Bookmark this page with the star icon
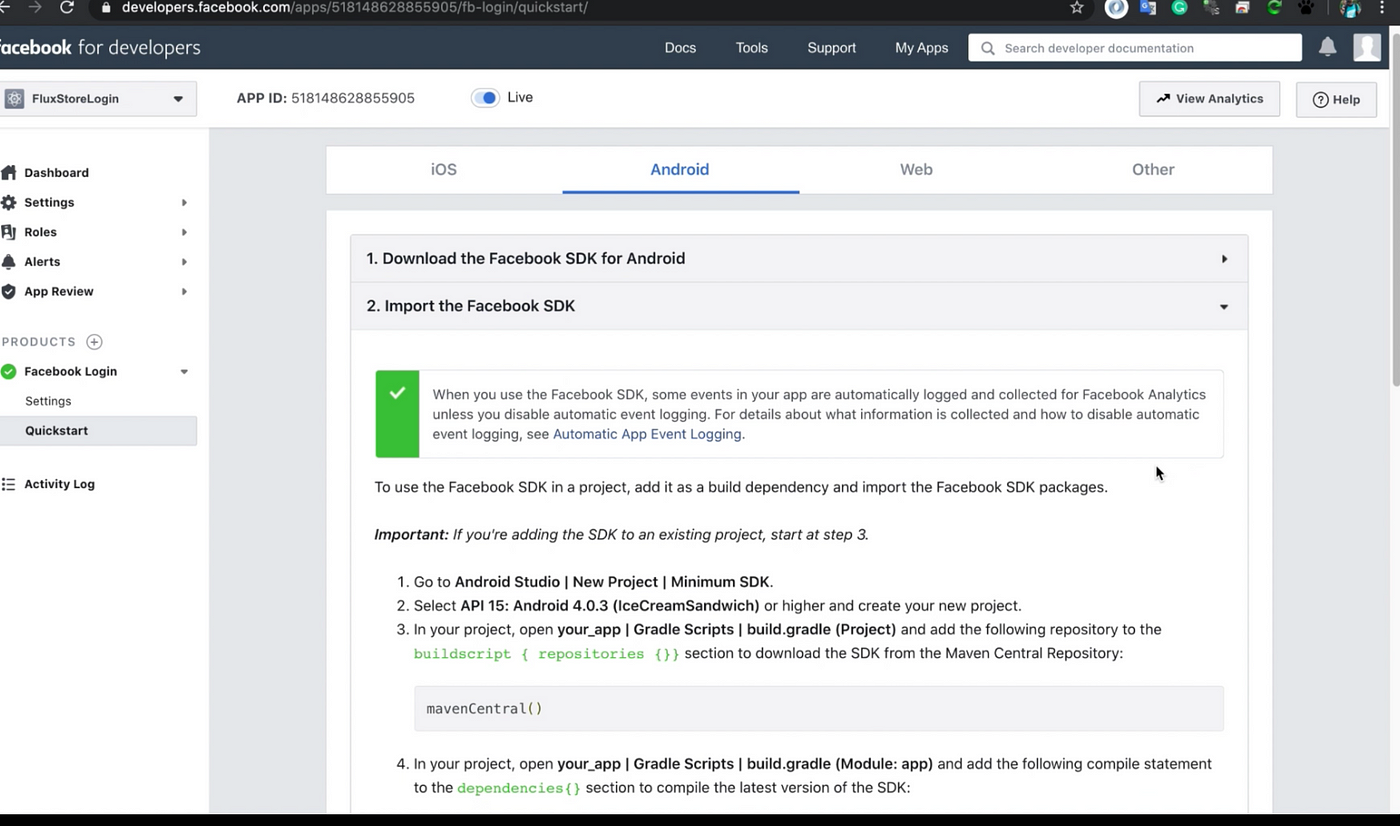 [1077, 7]
